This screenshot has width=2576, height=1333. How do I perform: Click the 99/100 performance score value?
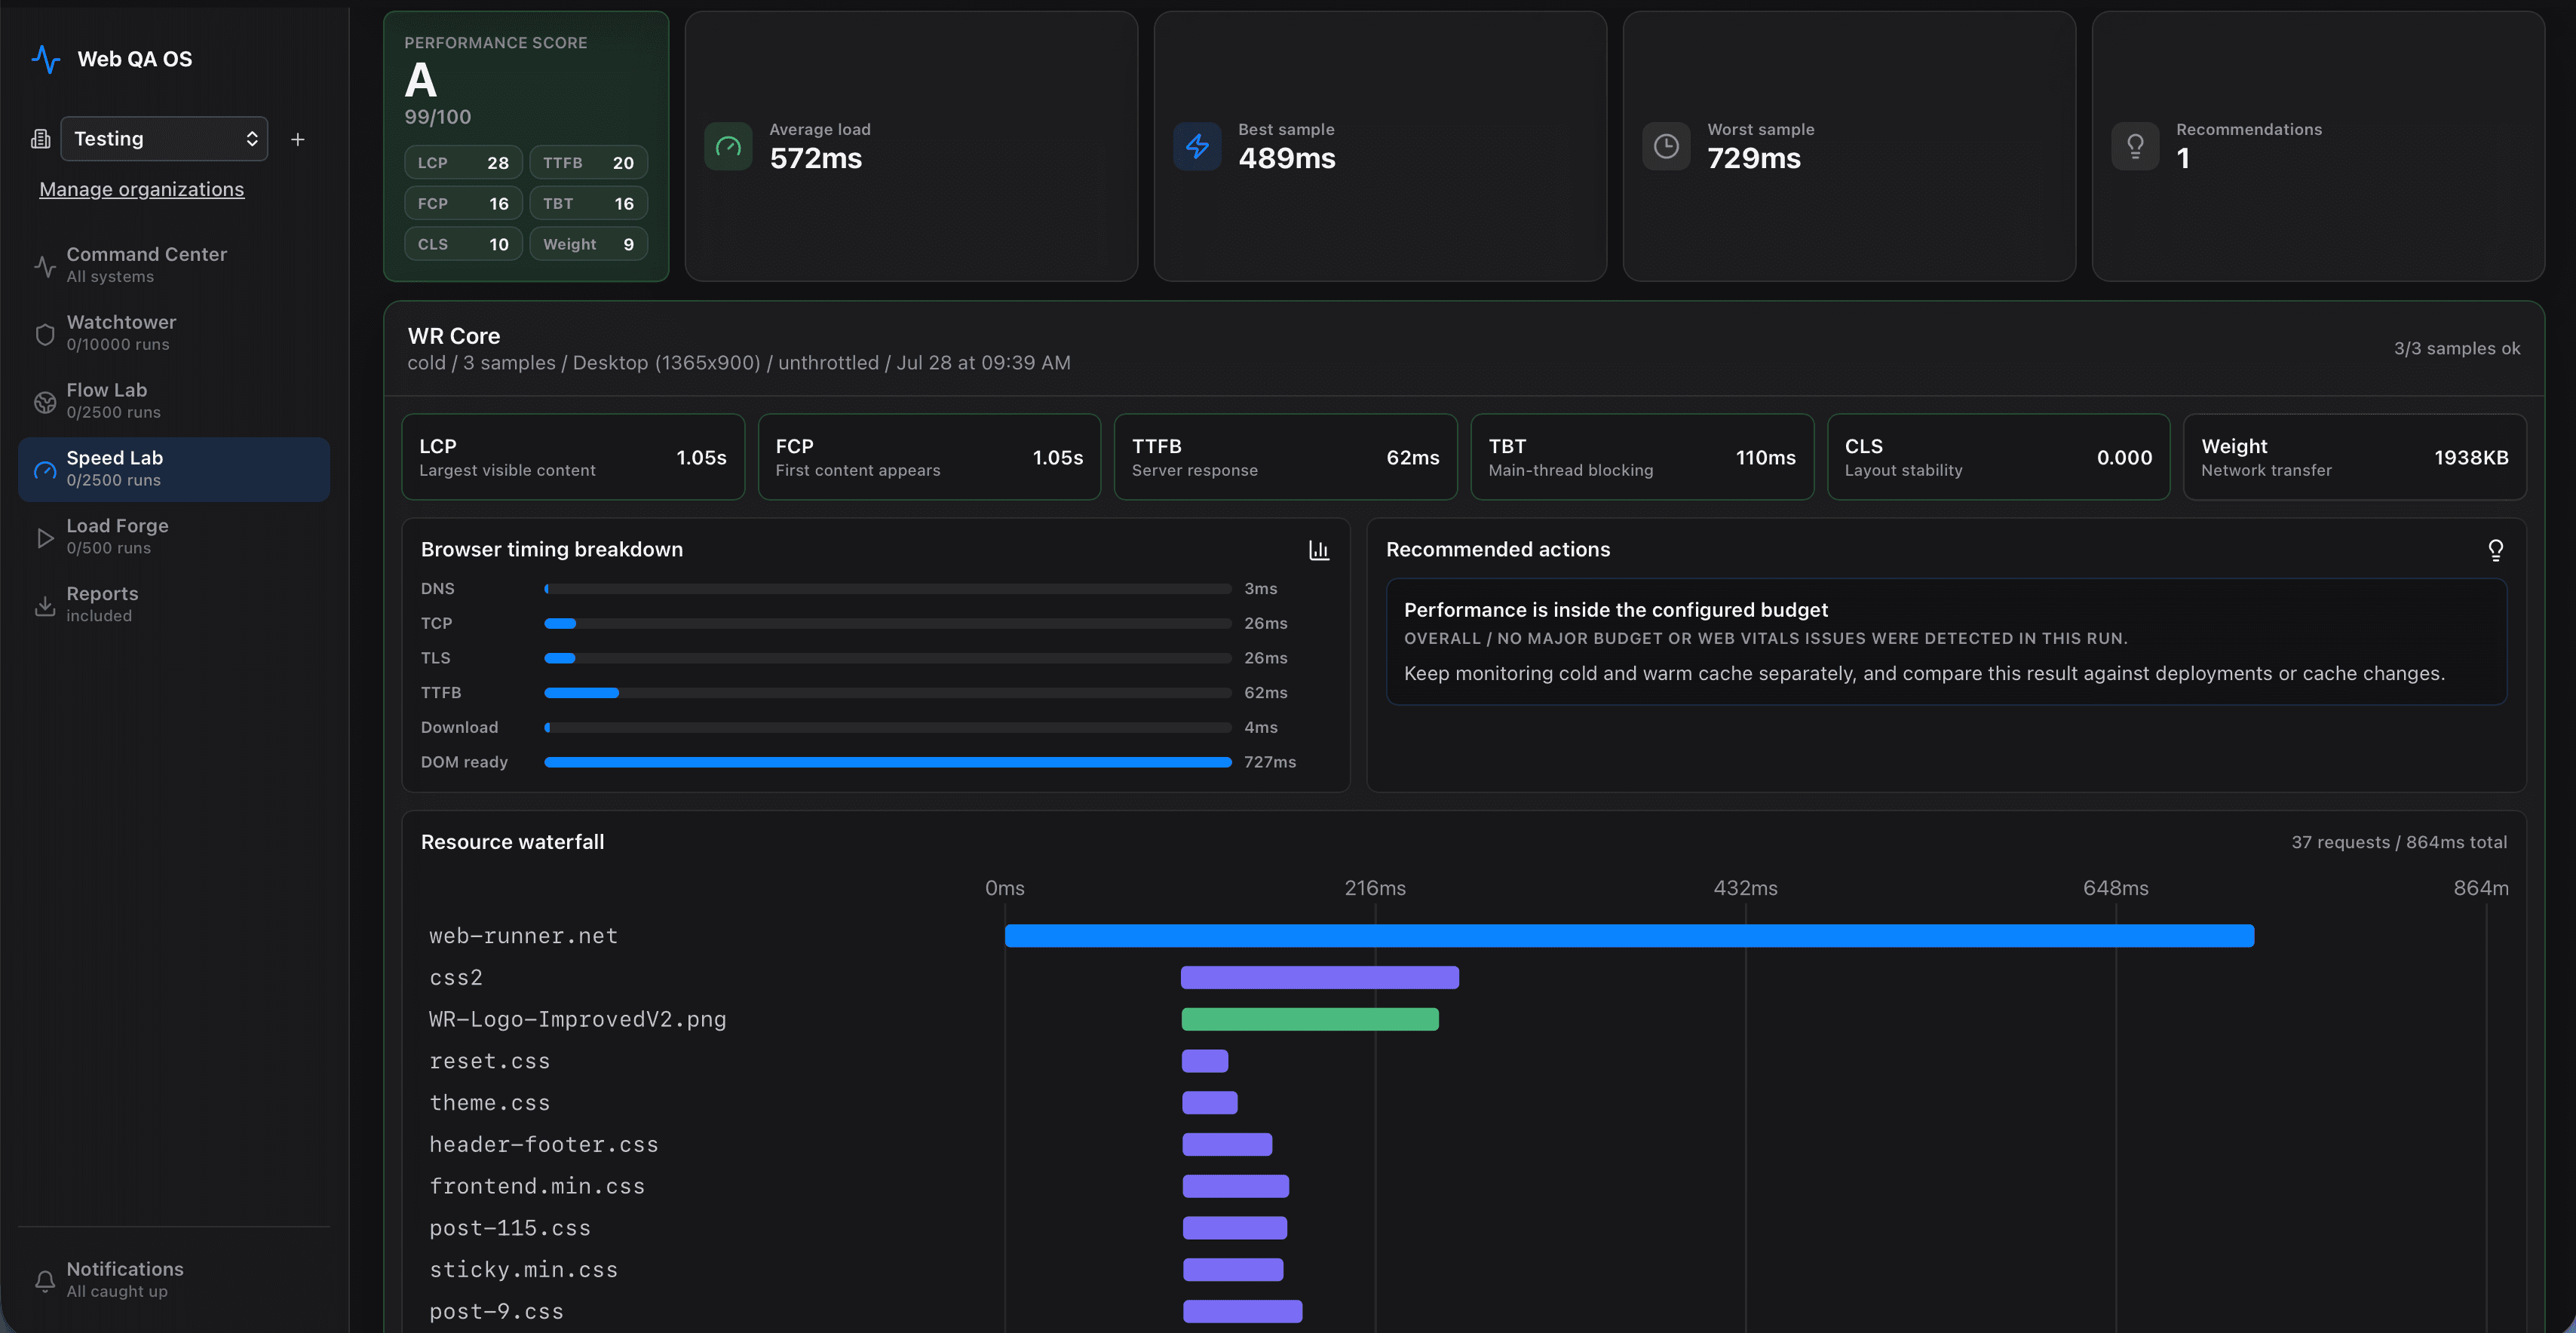[437, 117]
